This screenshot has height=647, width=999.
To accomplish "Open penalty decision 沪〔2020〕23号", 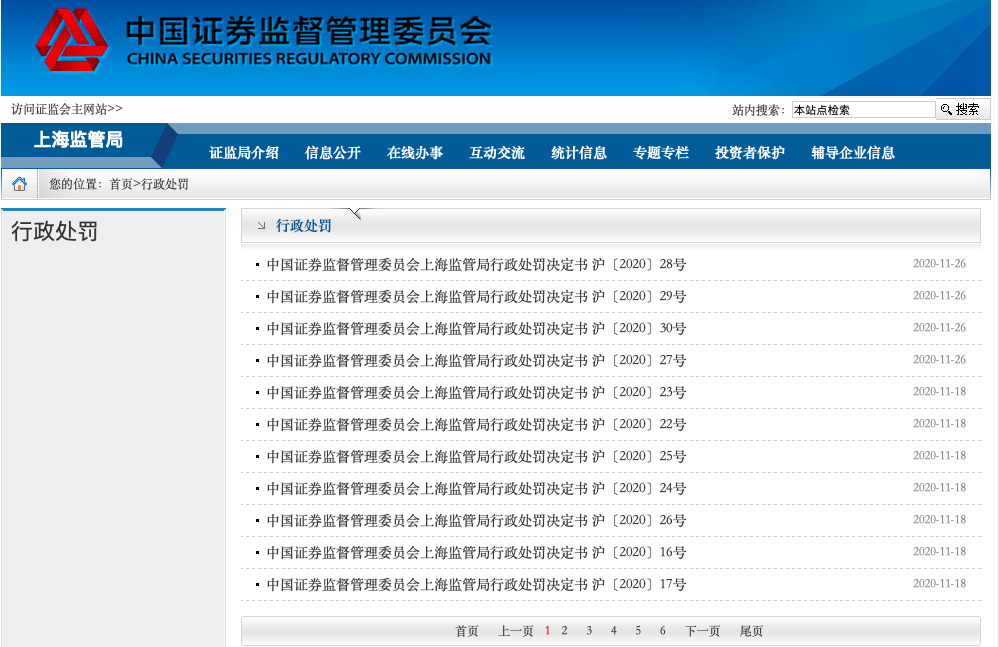I will tap(476, 393).
